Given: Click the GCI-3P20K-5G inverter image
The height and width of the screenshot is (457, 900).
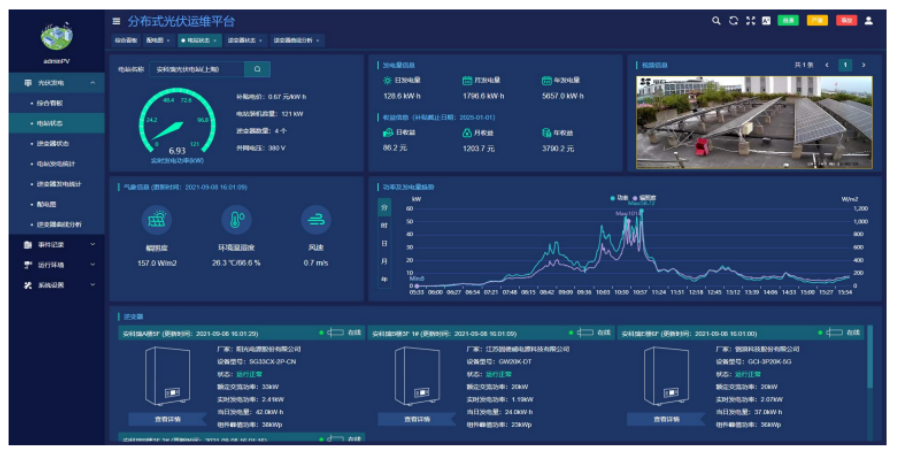Looking at the screenshot, I should pos(666,375).
